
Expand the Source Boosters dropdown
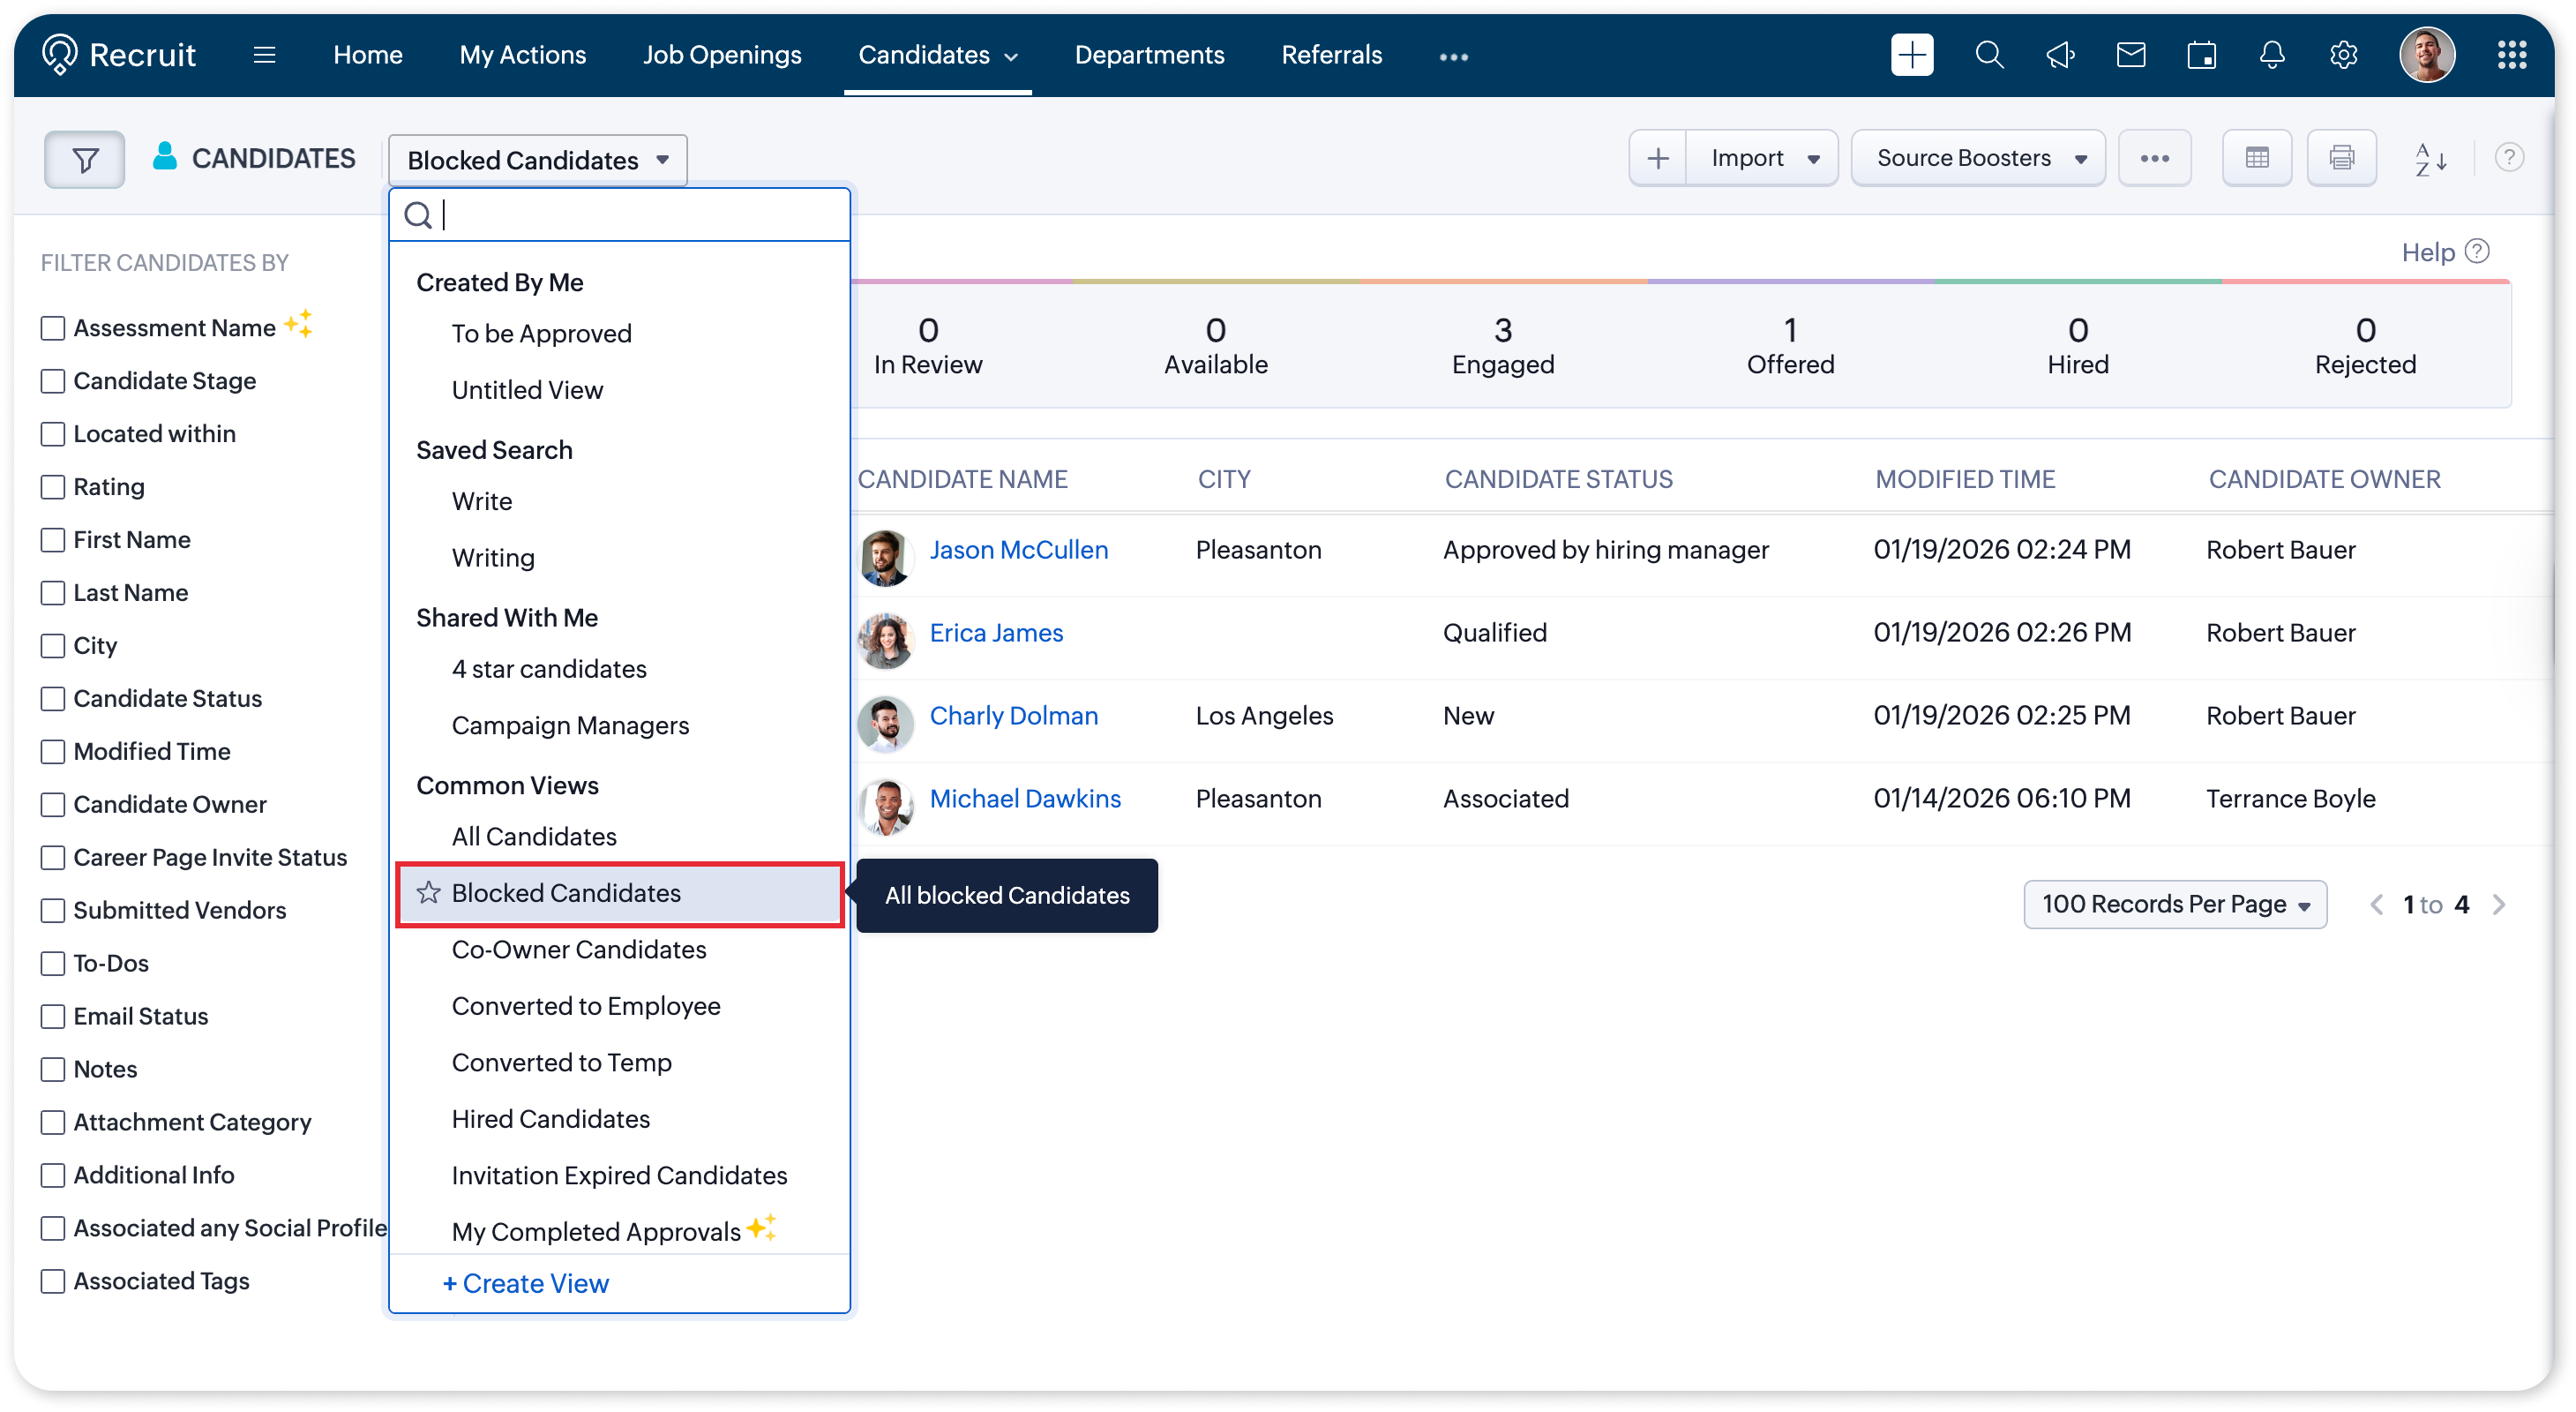coord(1978,158)
